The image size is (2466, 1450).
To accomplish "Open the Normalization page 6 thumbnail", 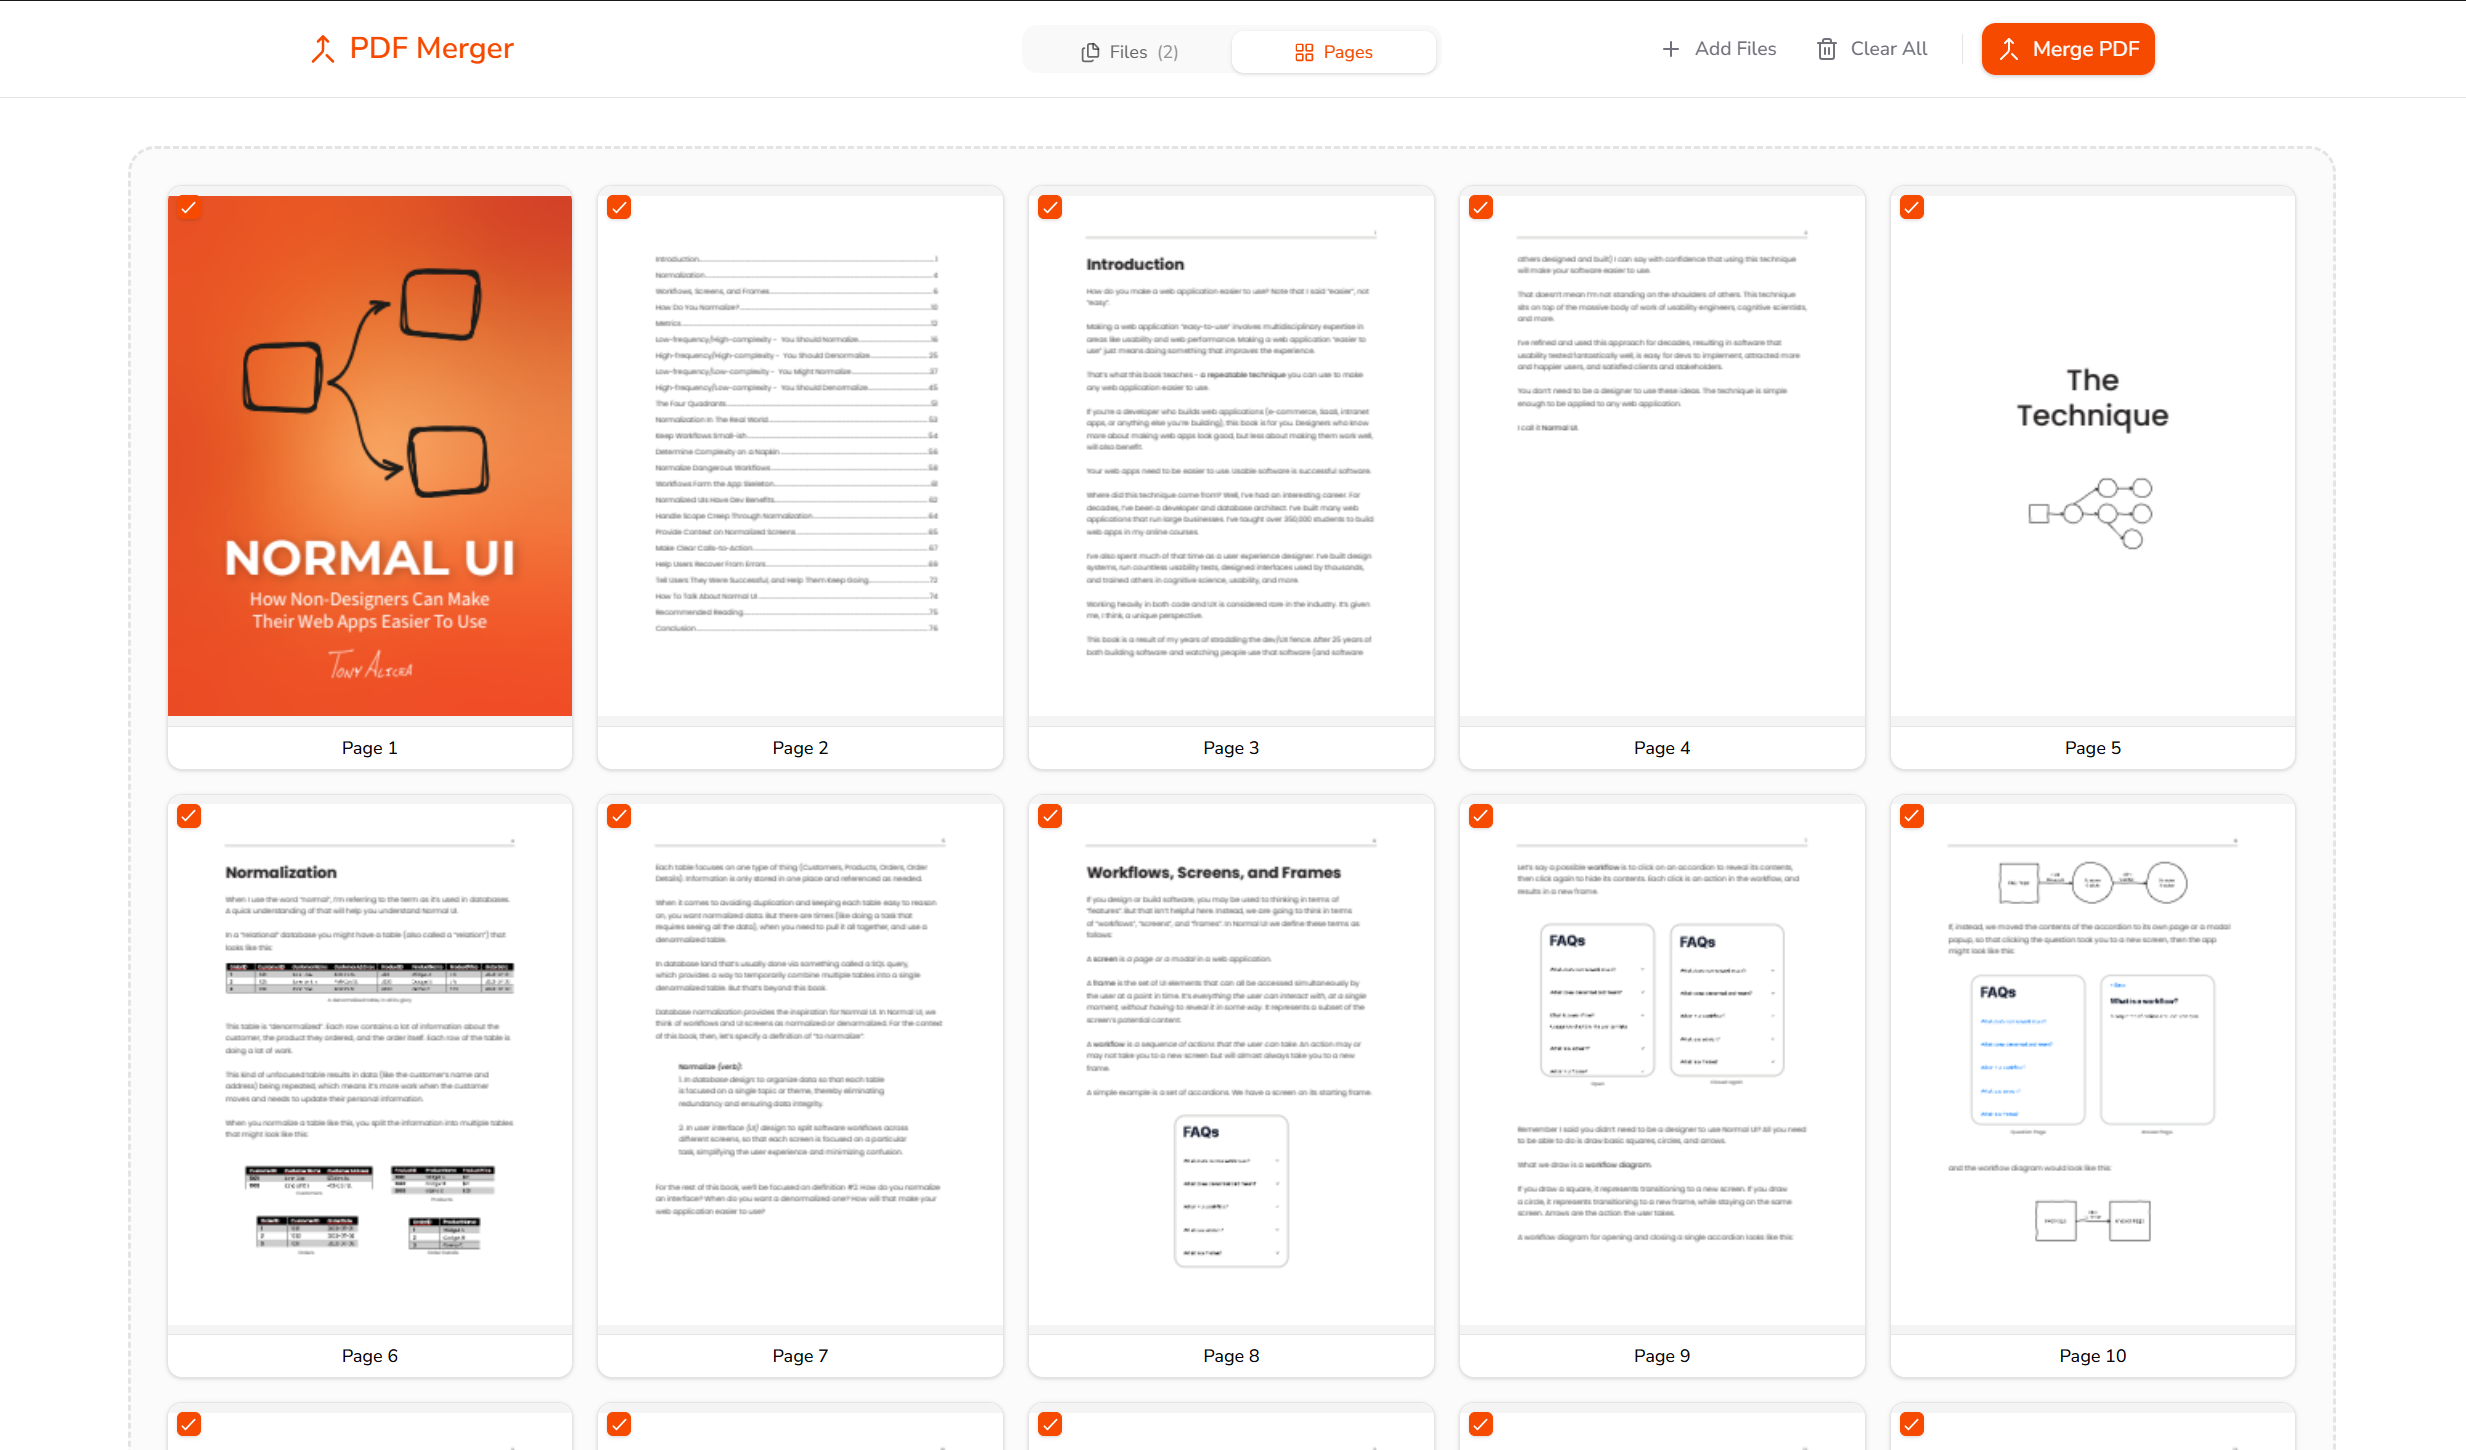I will 370,1065.
